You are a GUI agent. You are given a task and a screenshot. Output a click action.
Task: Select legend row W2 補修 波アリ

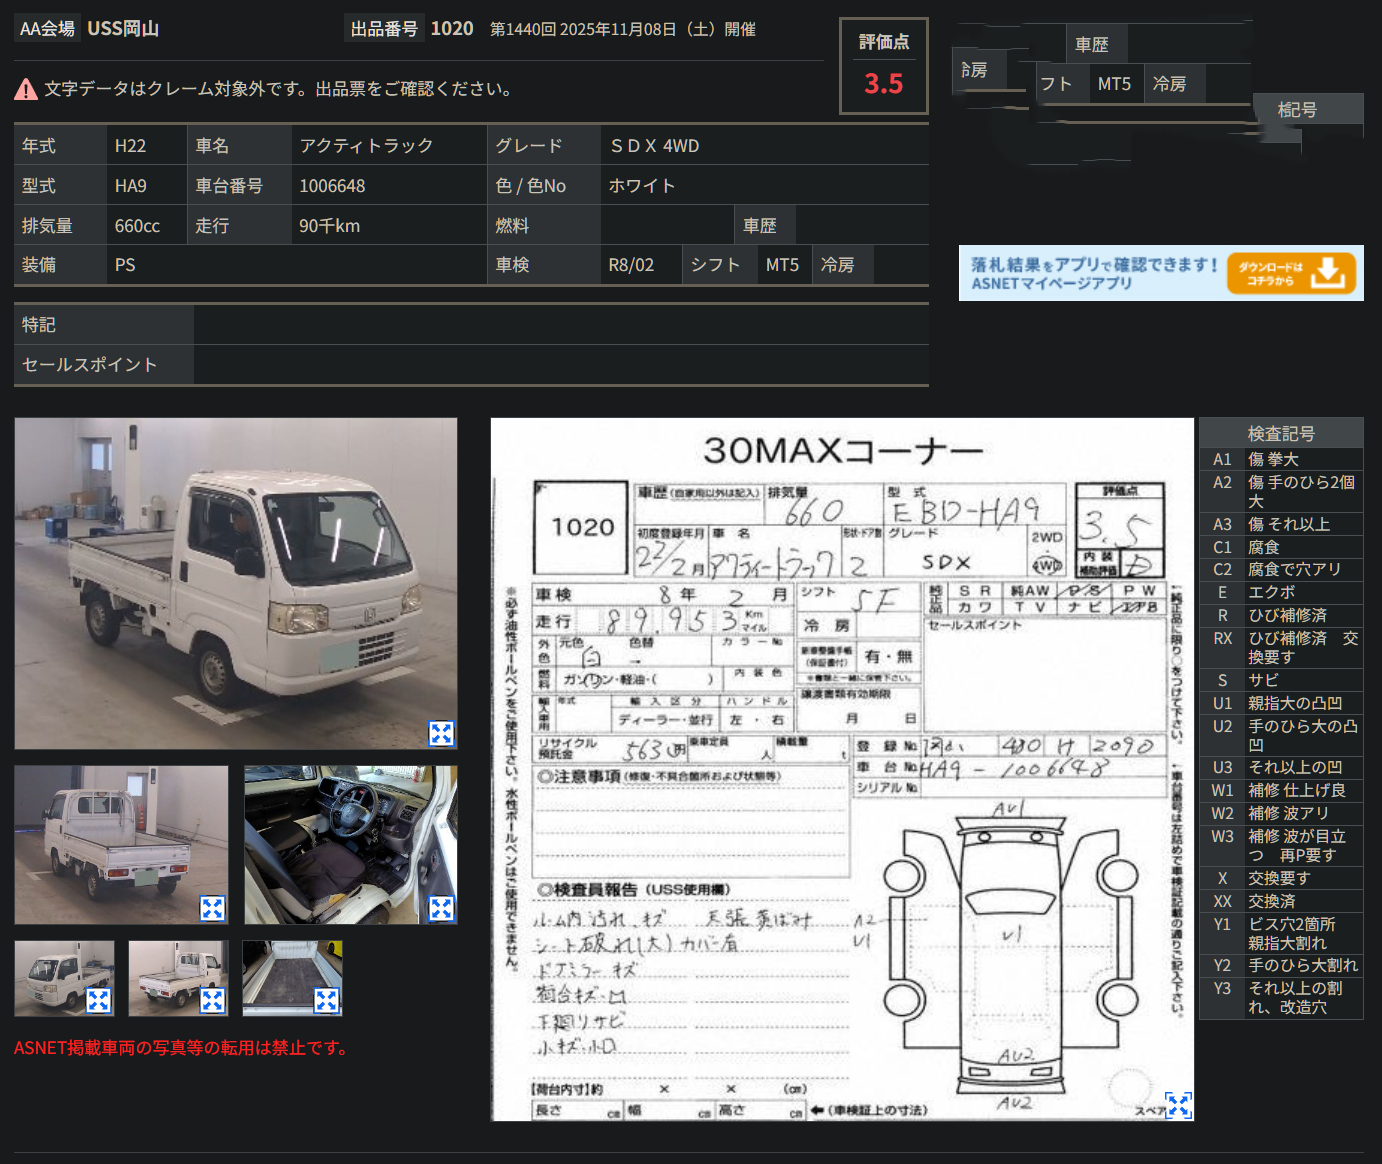point(1281,813)
